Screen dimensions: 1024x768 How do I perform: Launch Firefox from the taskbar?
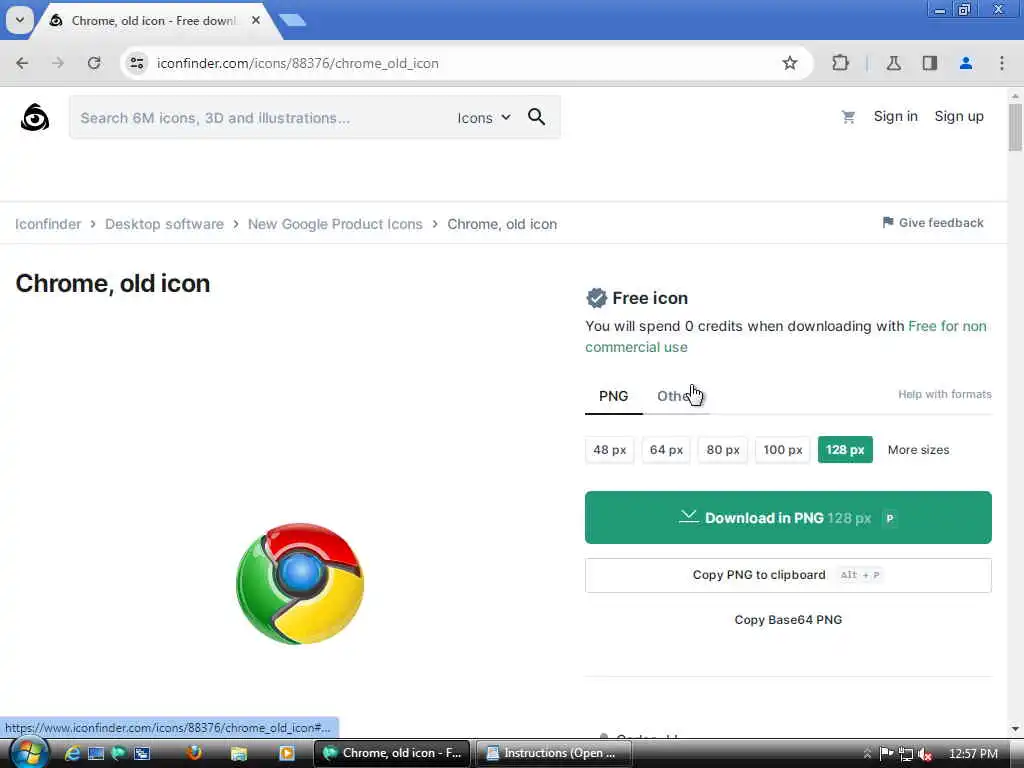193,753
